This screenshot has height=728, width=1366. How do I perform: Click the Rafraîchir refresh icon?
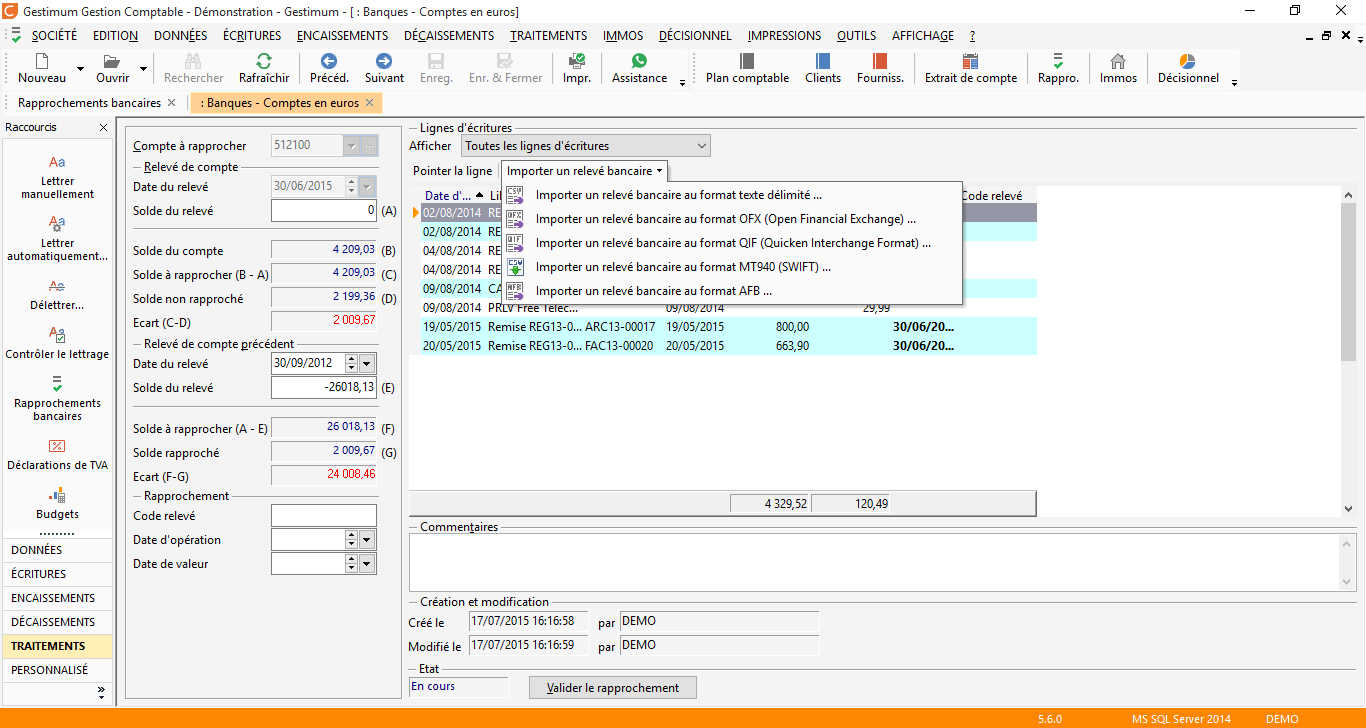264,61
